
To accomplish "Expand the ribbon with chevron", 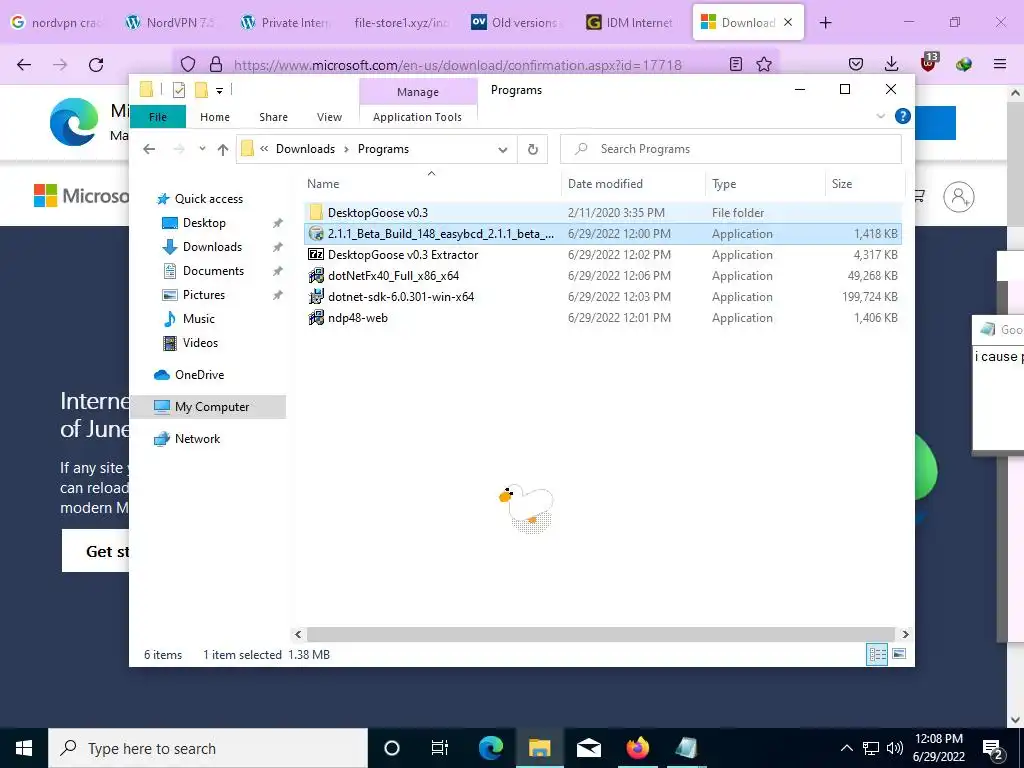I will (880, 116).
